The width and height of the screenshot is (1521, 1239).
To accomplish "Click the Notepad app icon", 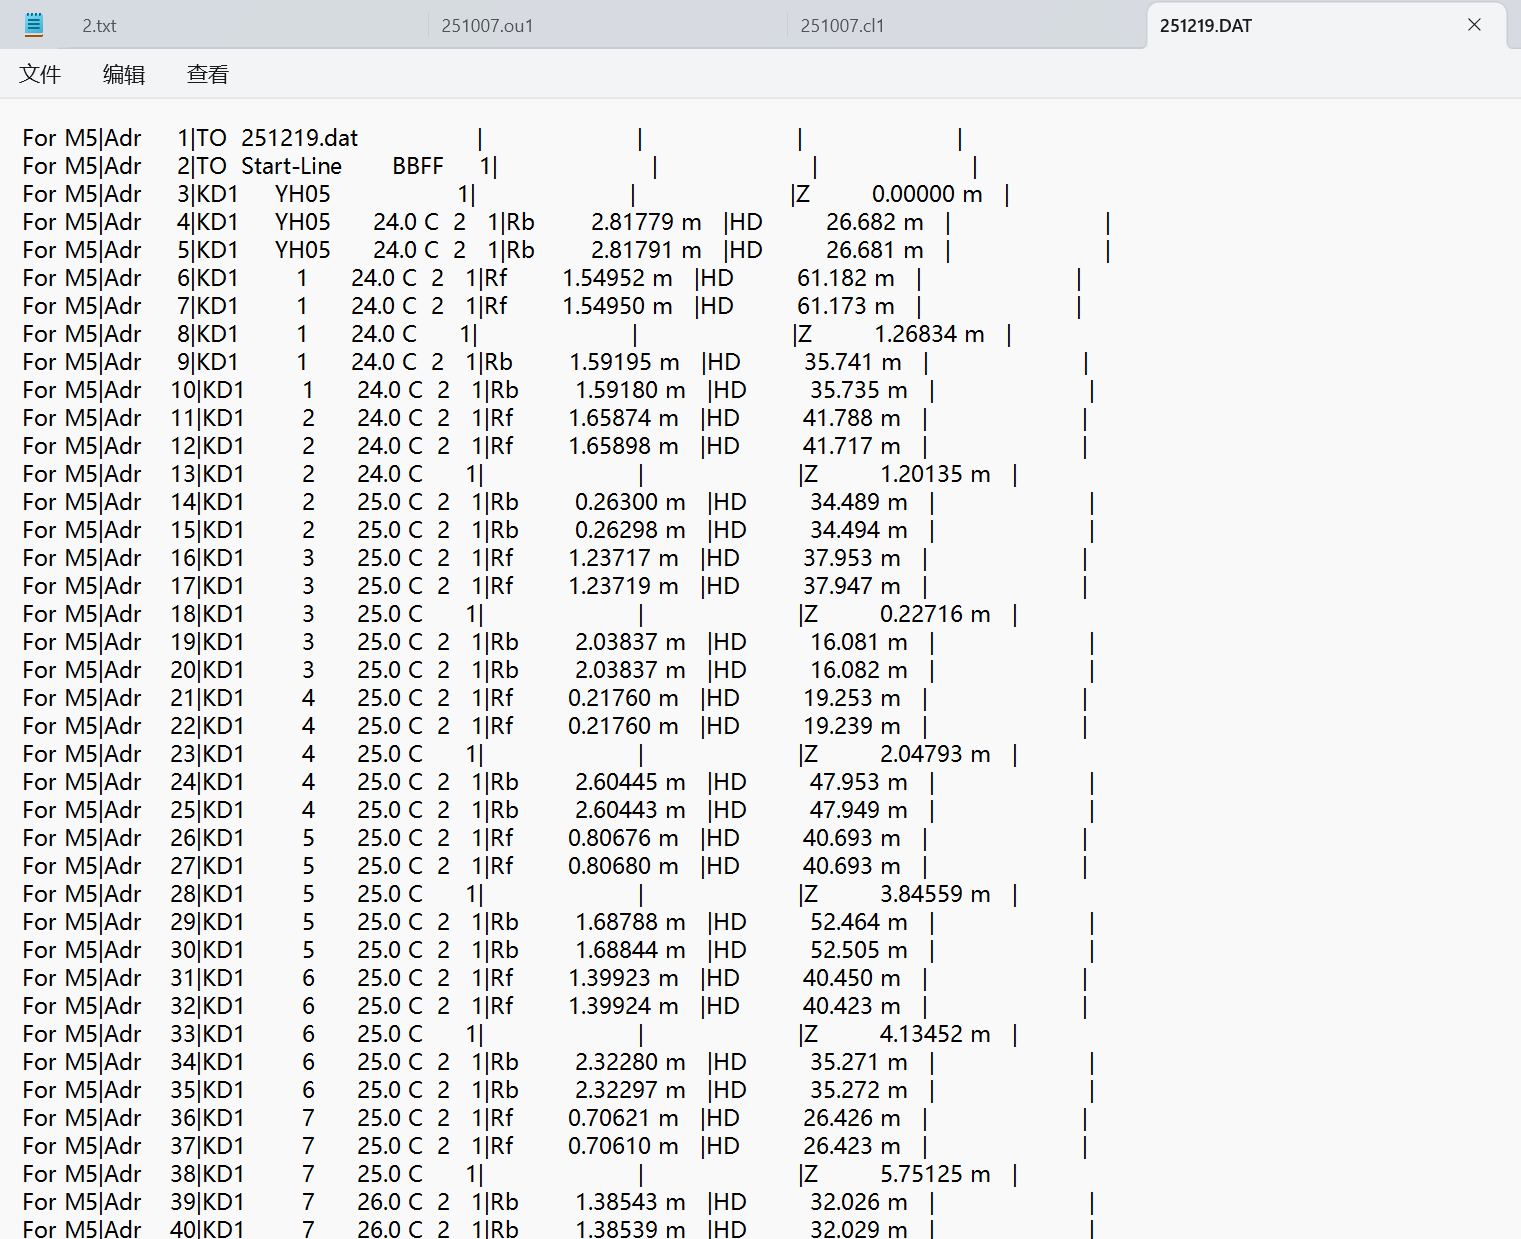I will click(33, 25).
